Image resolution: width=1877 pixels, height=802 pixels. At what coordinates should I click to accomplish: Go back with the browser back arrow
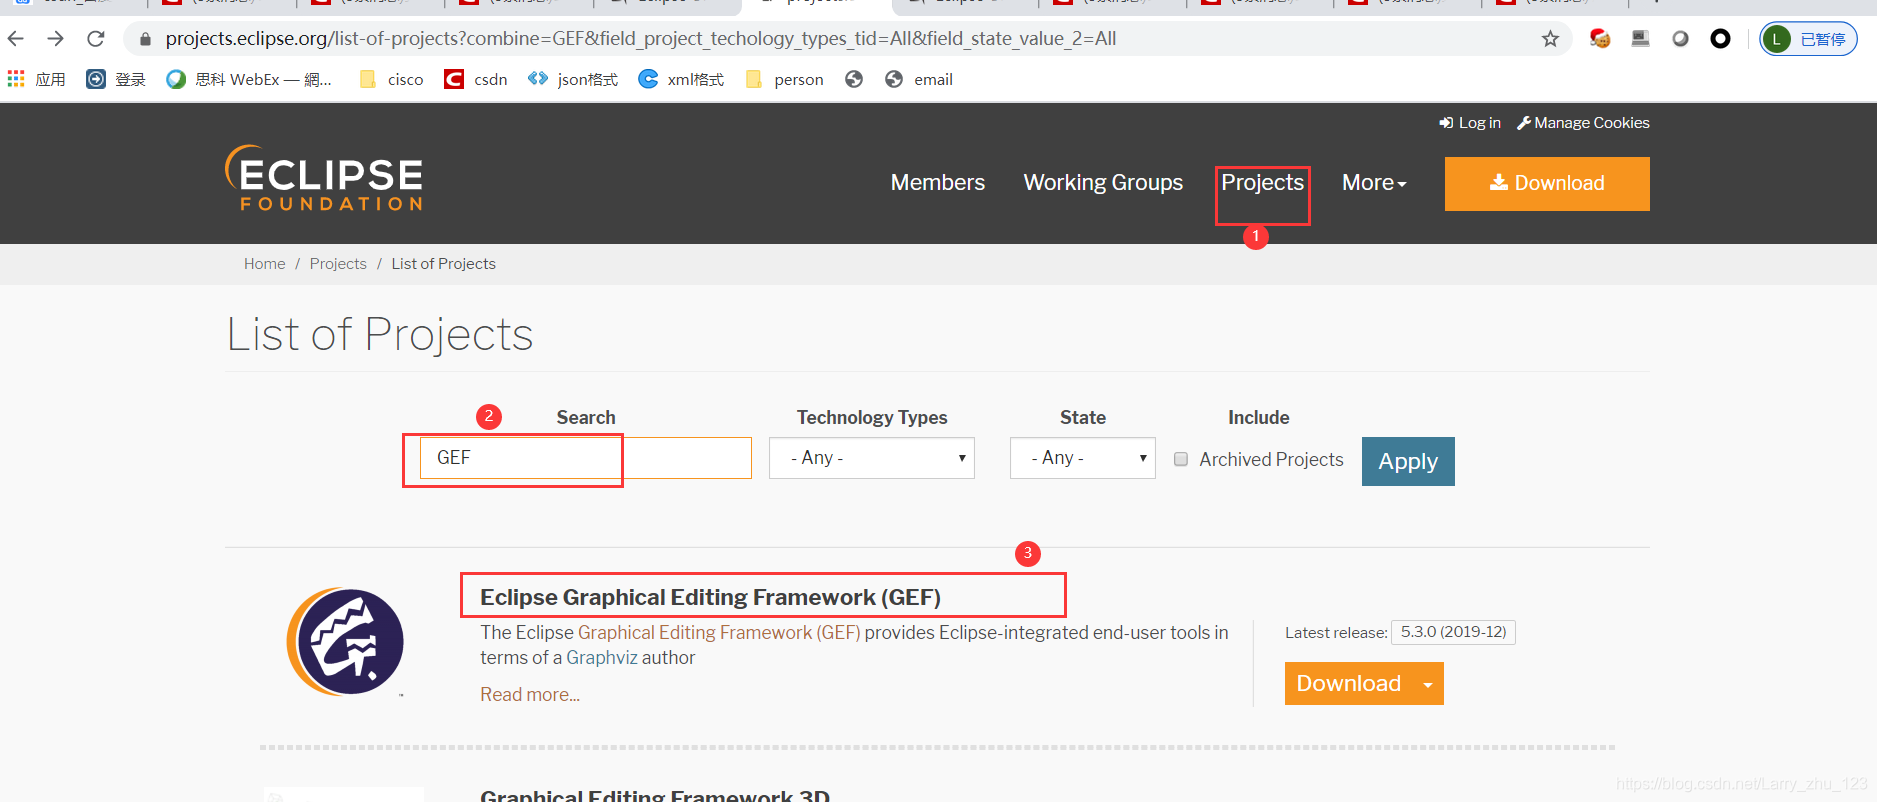(16, 39)
